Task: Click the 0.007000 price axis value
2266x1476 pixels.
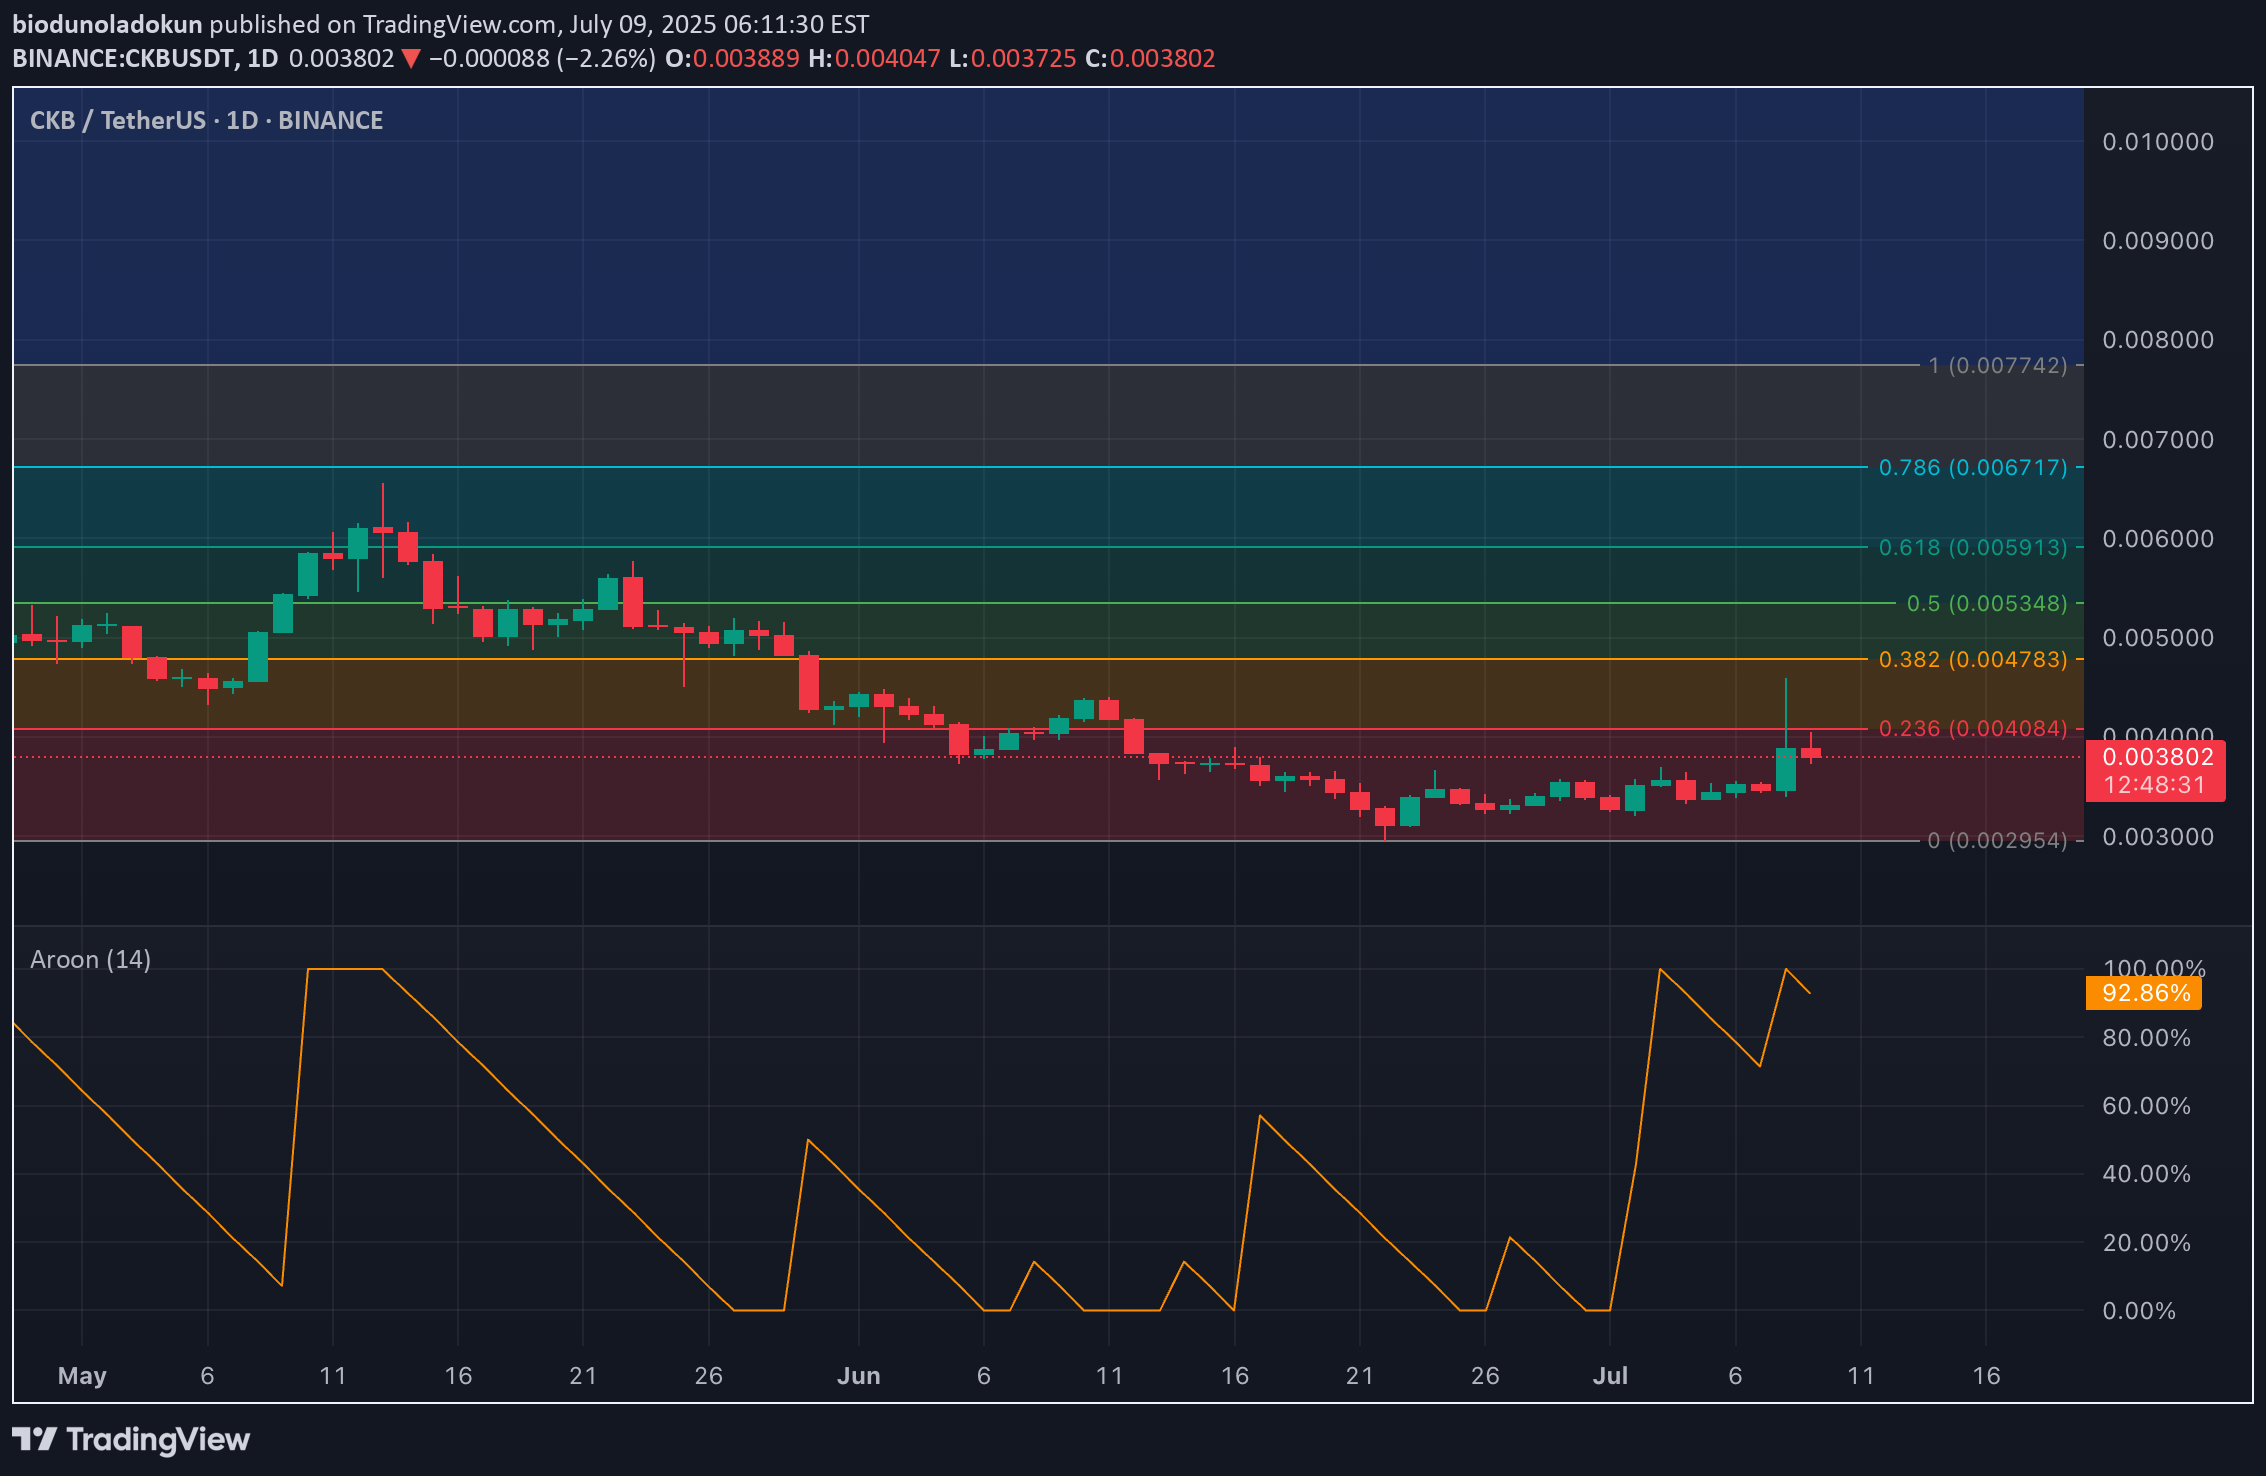Action: coord(2158,440)
